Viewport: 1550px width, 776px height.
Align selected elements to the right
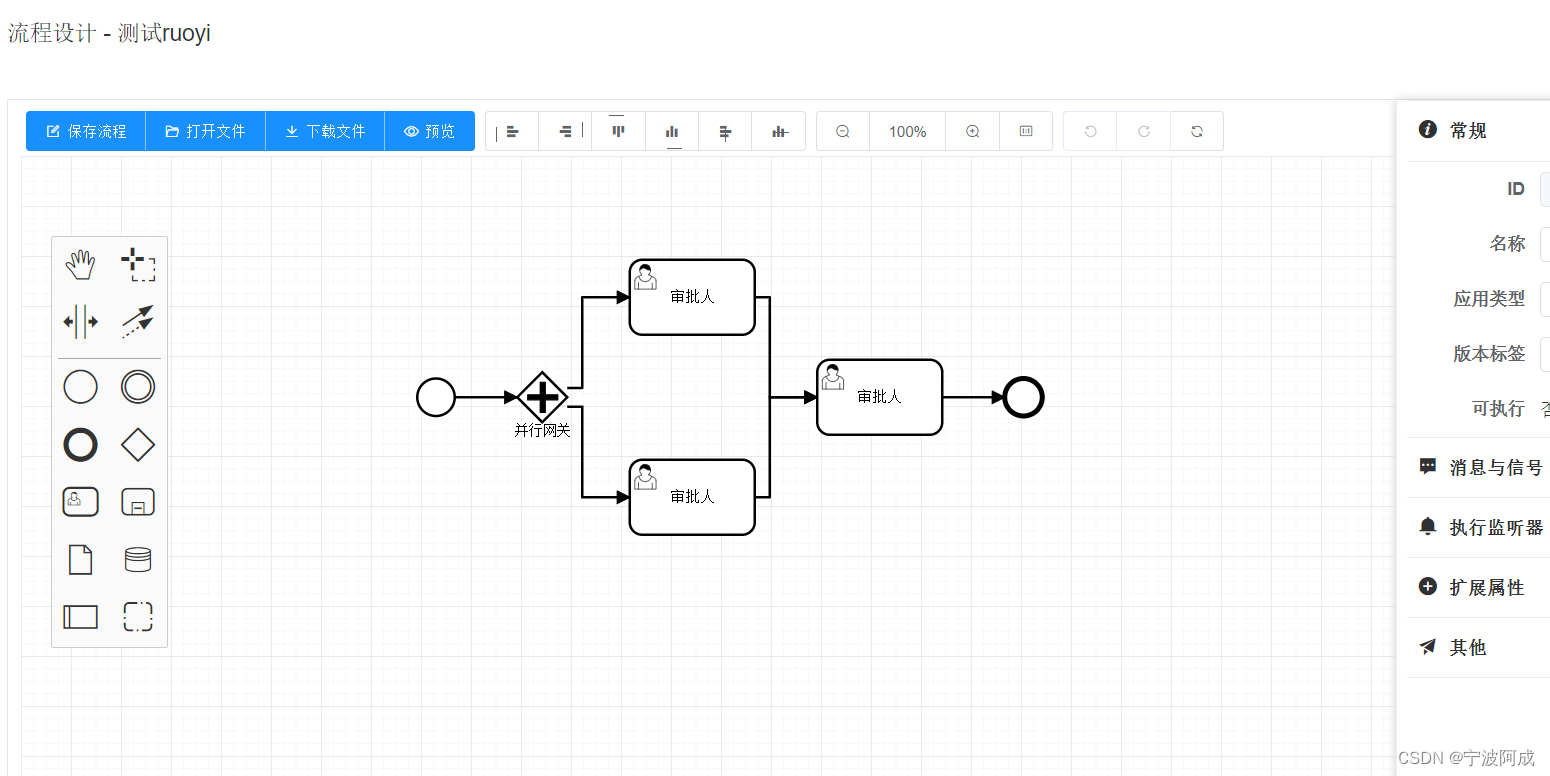(x=565, y=131)
